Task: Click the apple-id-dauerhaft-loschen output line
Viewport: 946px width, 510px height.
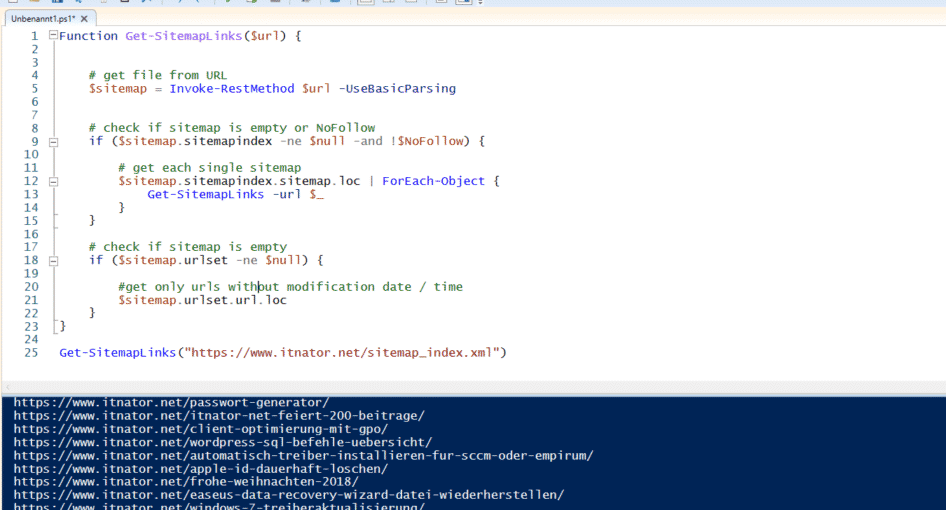Action: pos(200,468)
